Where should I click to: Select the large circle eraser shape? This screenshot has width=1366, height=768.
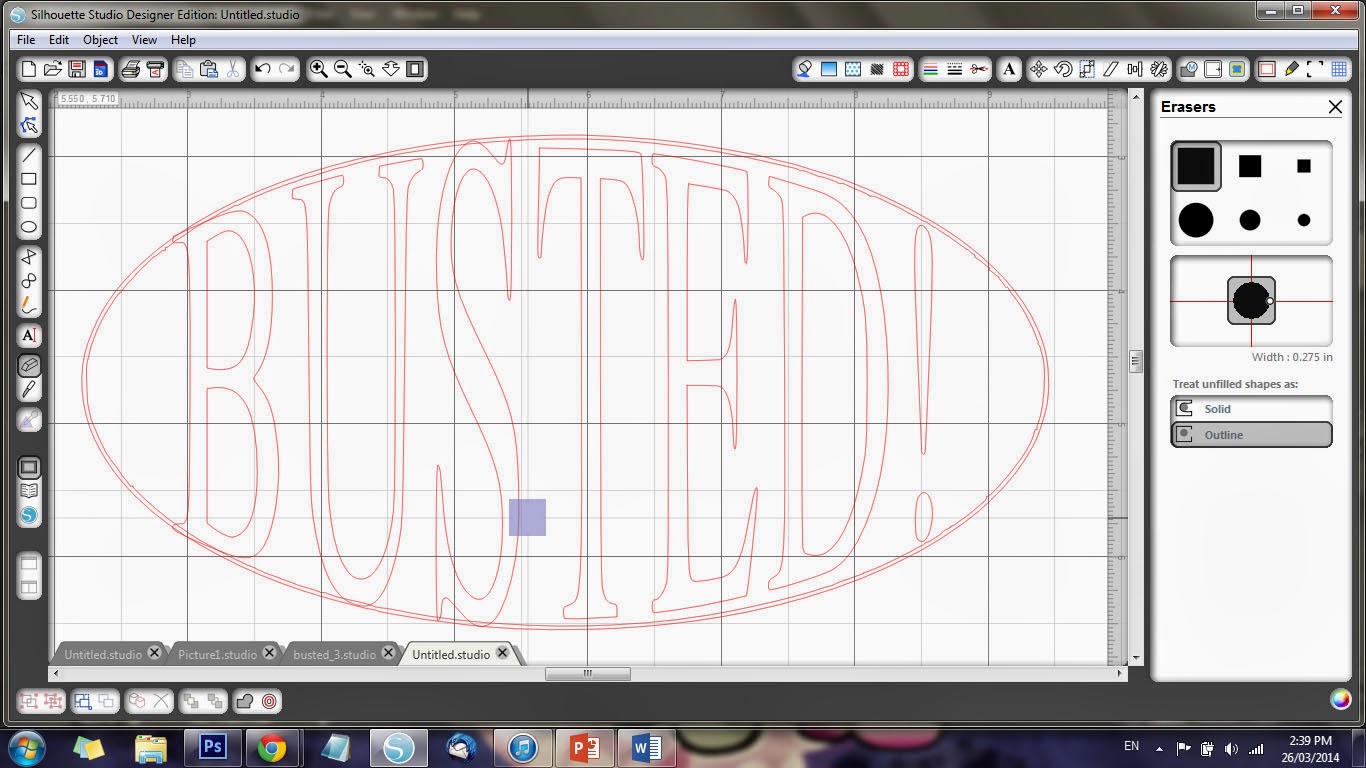coord(1196,221)
